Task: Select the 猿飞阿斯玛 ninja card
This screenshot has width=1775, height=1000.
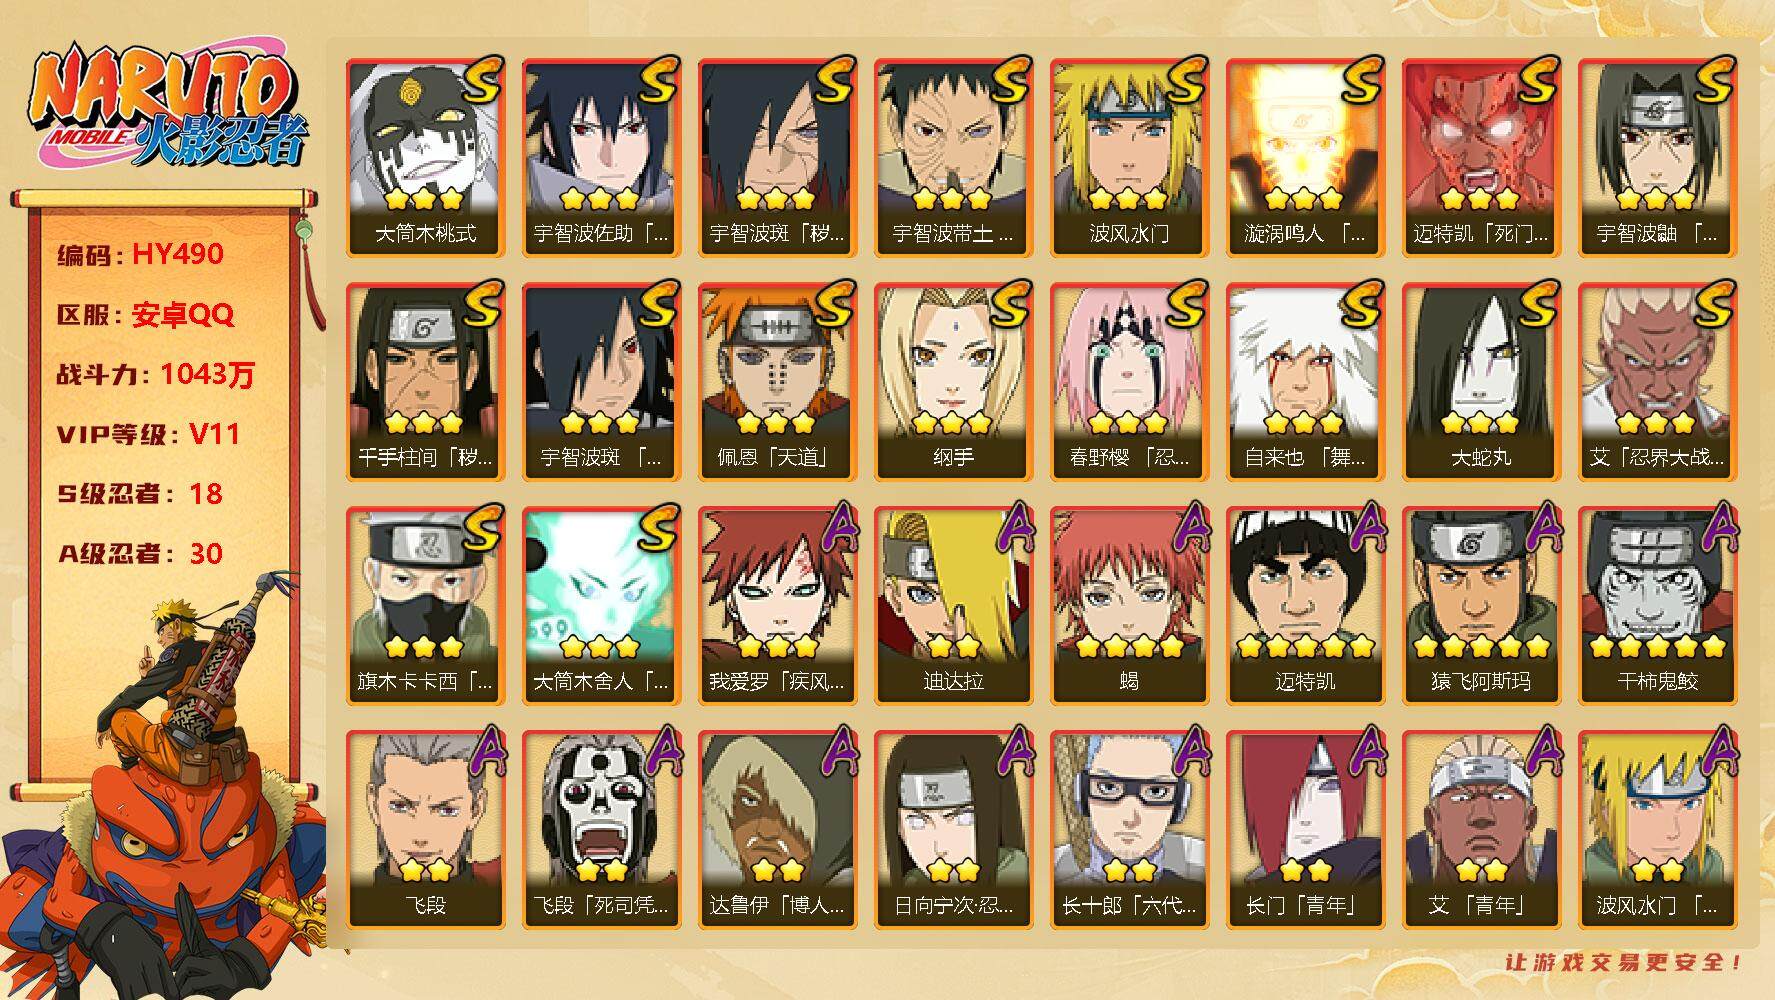Action: (x=1481, y=606)
